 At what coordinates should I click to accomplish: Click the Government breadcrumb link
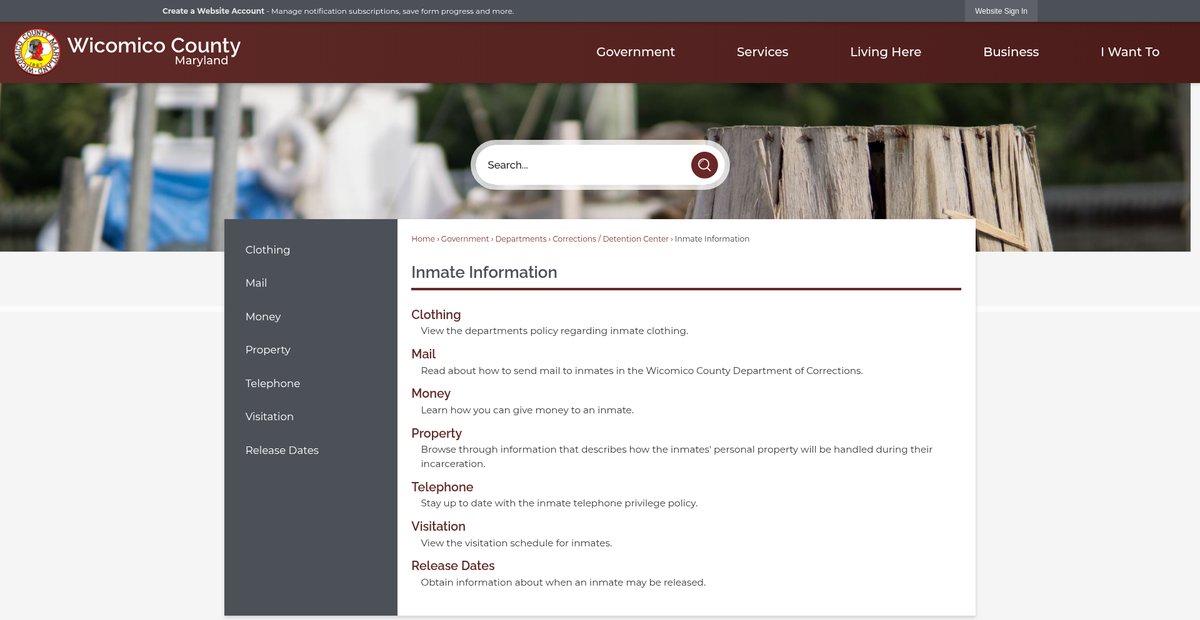[x=465, y=239]
